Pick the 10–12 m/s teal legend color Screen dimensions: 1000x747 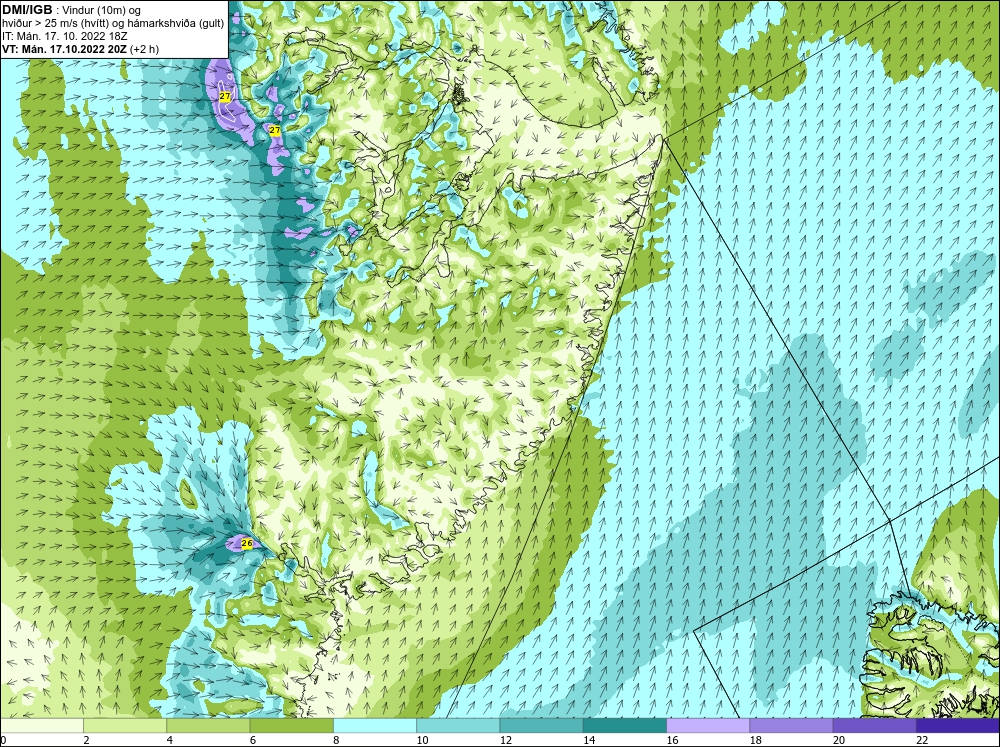458,725
